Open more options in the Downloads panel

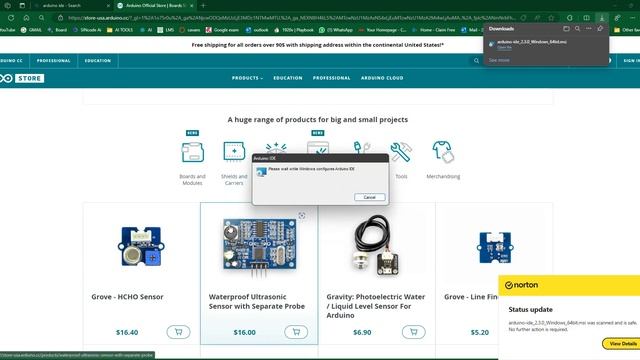click(x=589, y=29)
